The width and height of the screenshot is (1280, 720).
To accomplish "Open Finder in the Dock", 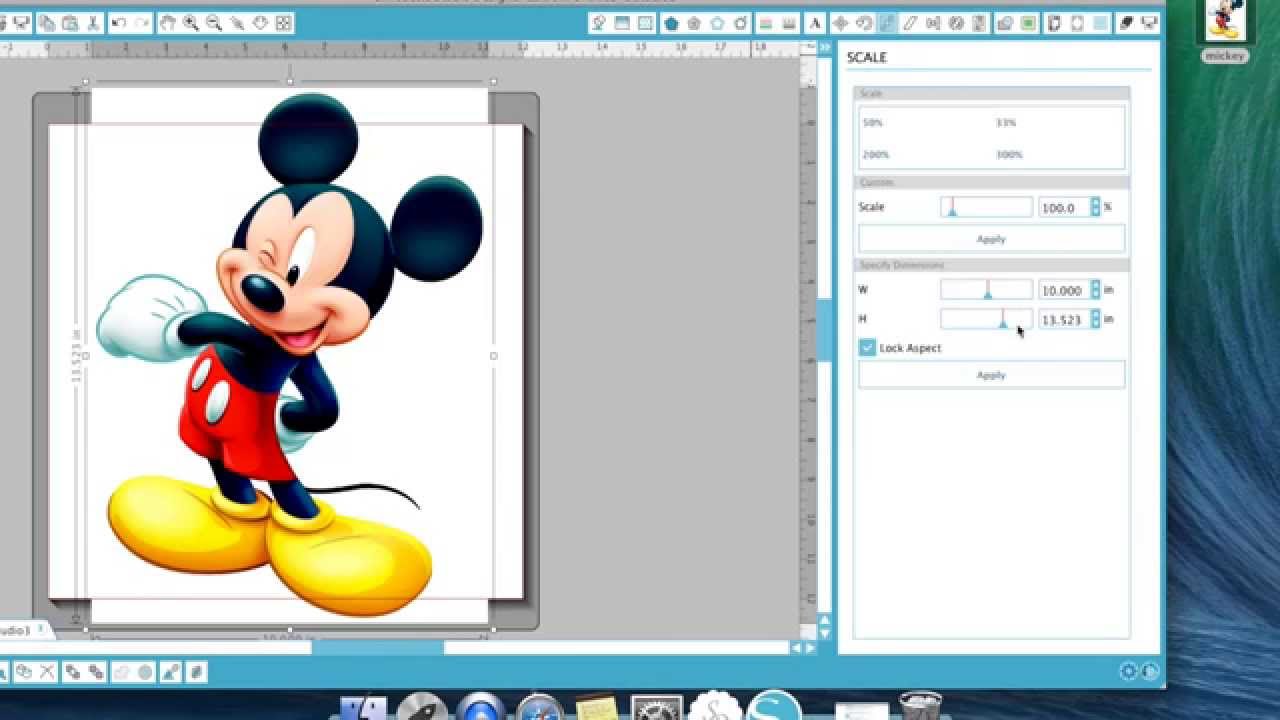I will coord(363,707).
